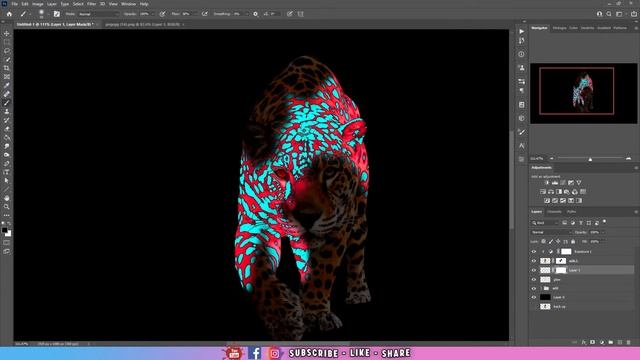Select the Lasso tool
The height and width of the screenshot is (360, 640).
coord(7,51)
